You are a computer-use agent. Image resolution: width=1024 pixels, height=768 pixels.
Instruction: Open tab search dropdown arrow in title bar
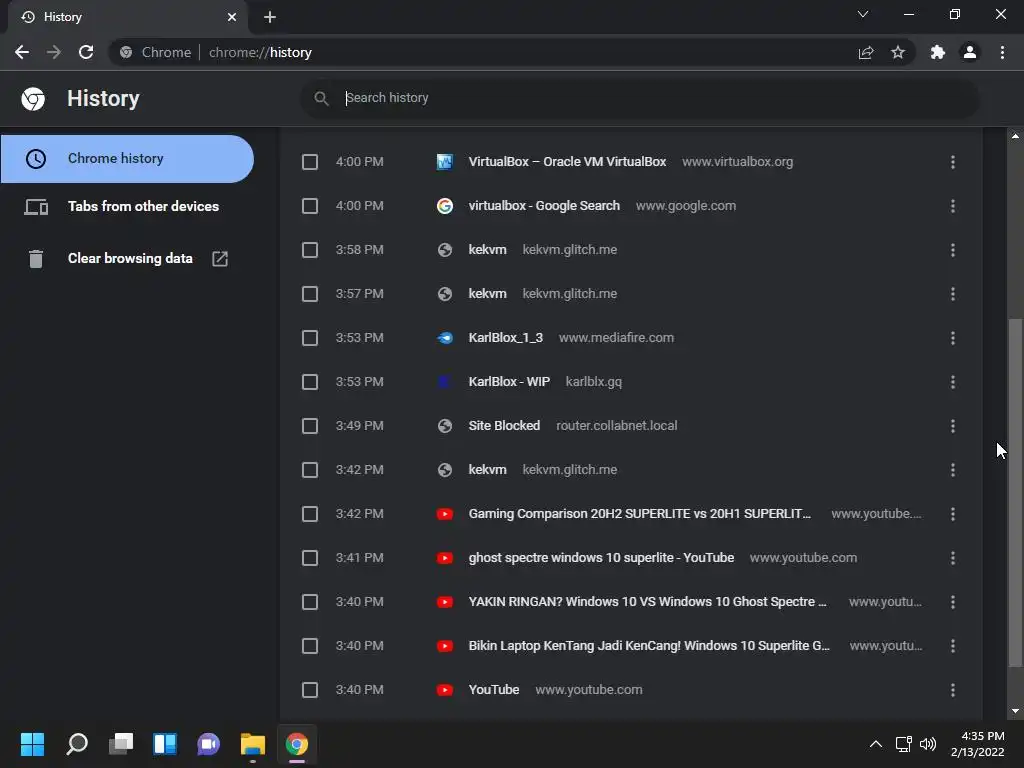[863, 14]
